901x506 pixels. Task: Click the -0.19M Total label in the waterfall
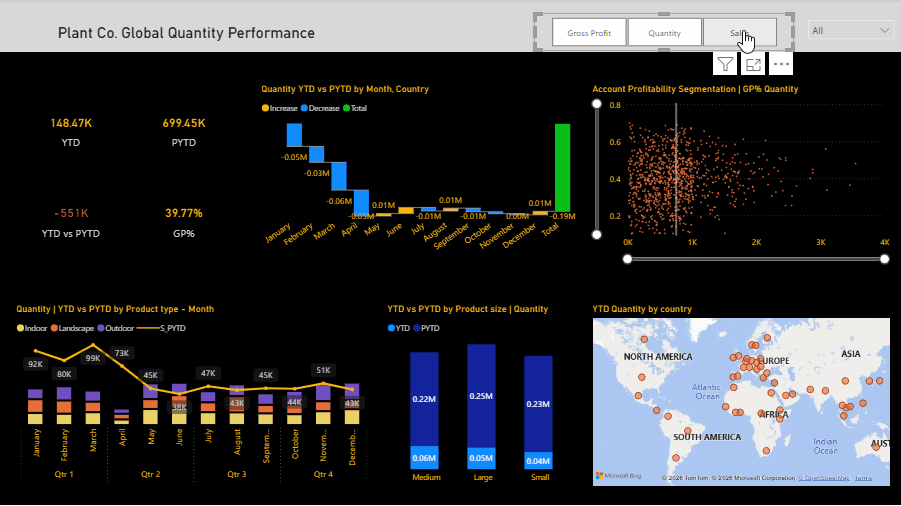563,217
